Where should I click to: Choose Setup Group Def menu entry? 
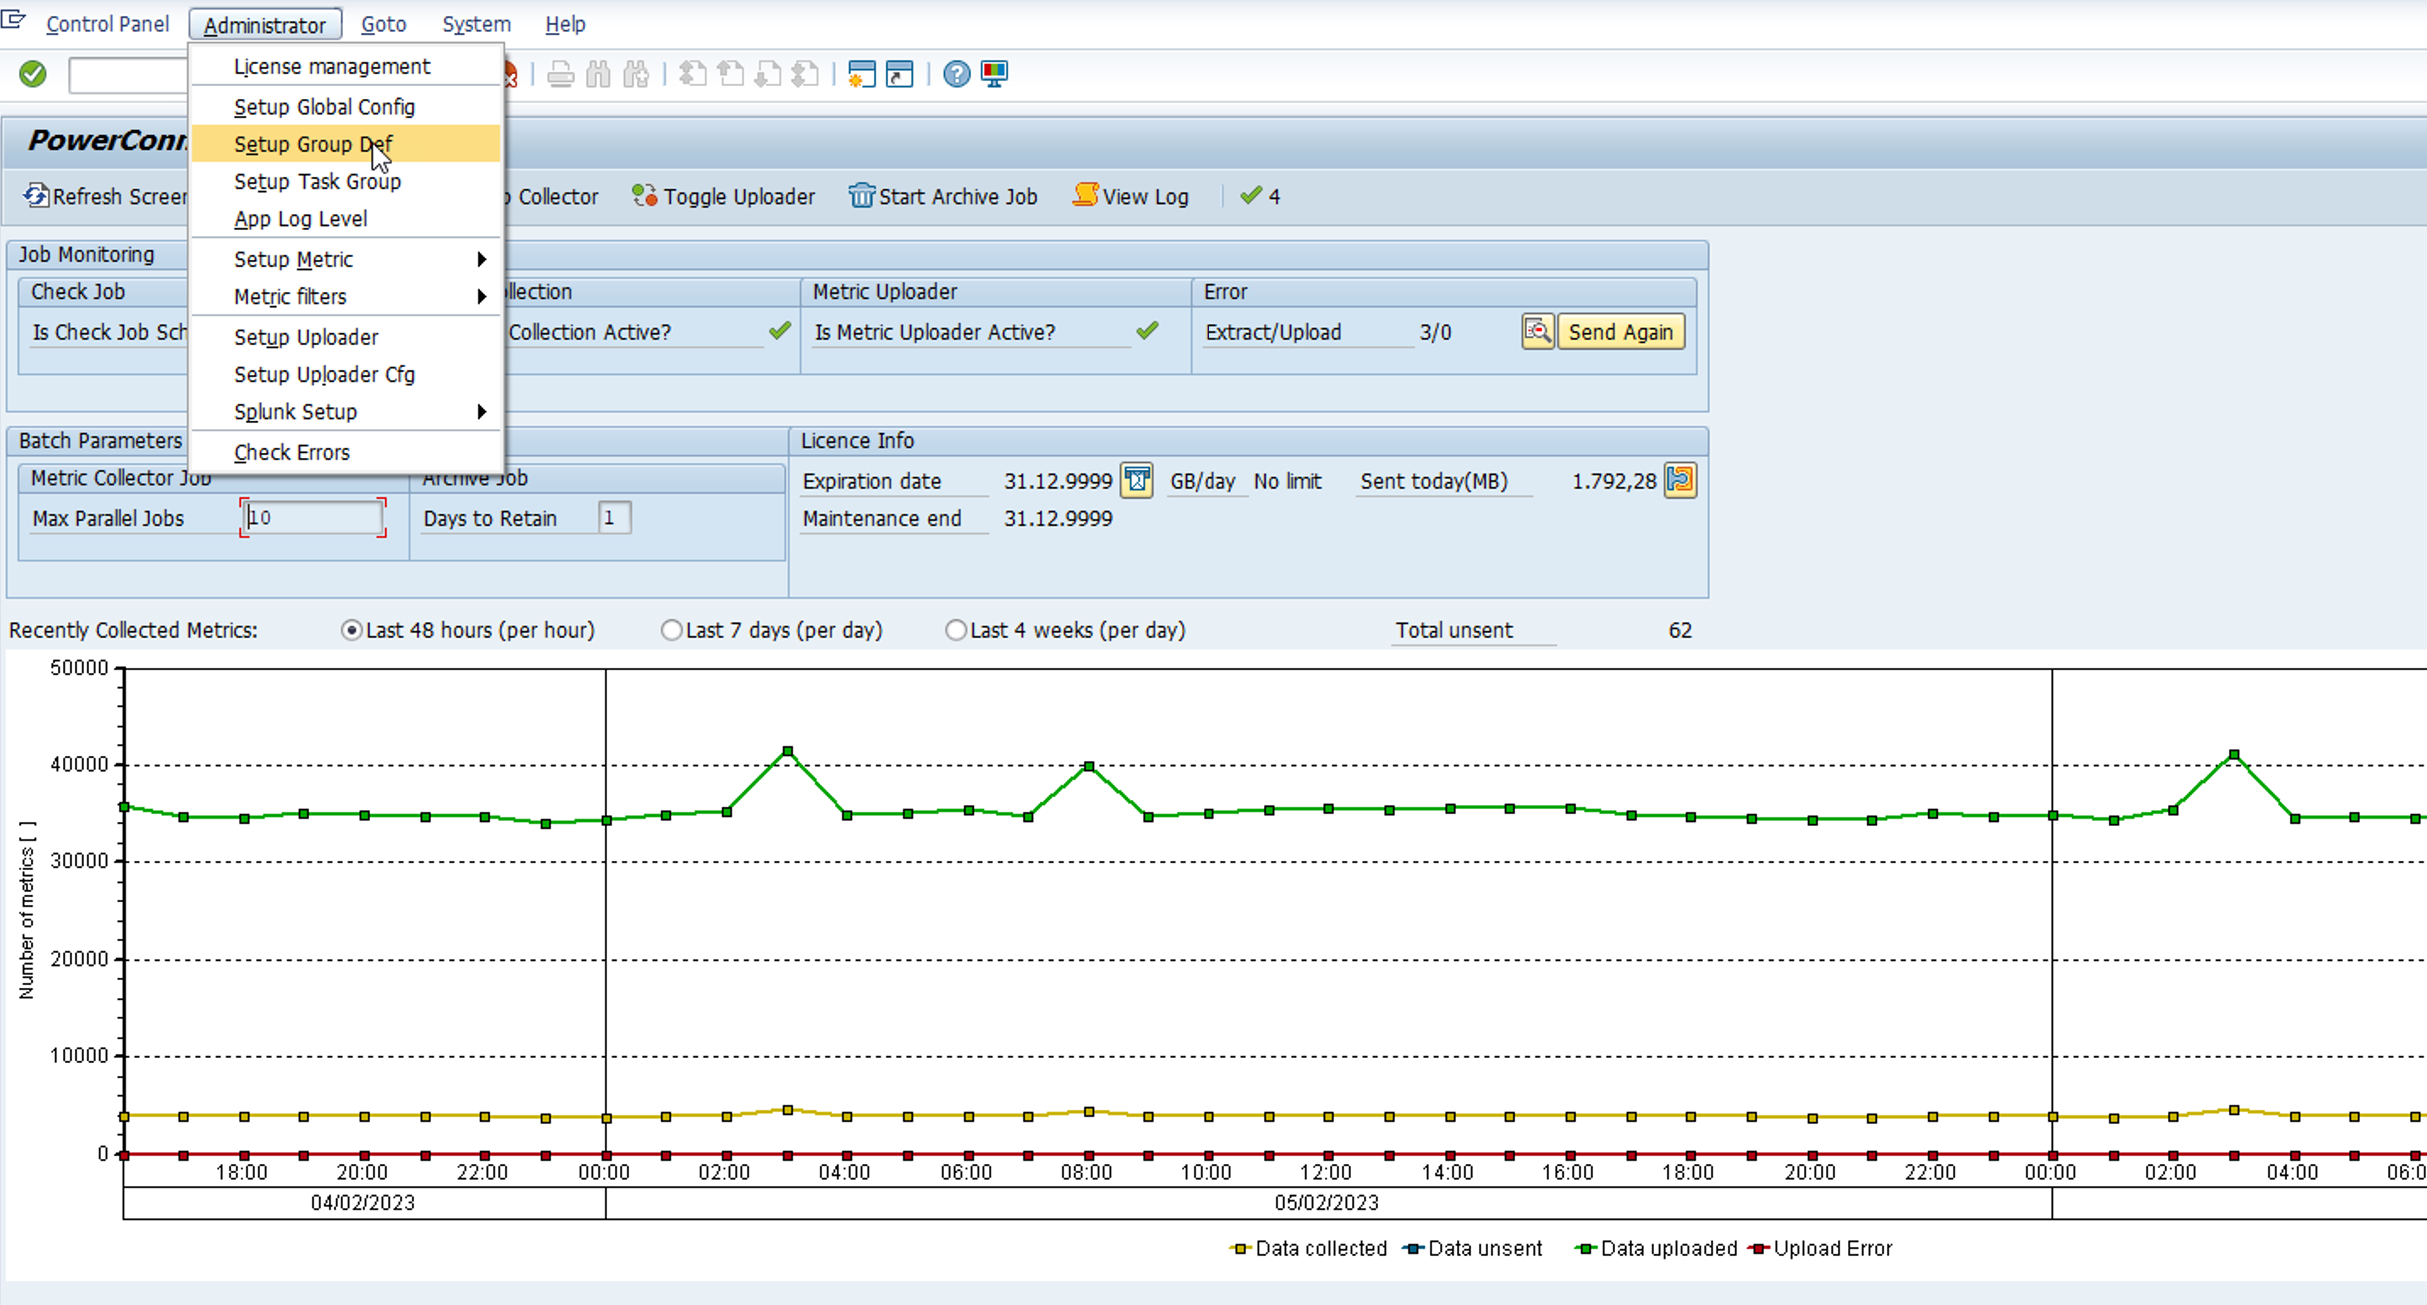tap(312, 144)
